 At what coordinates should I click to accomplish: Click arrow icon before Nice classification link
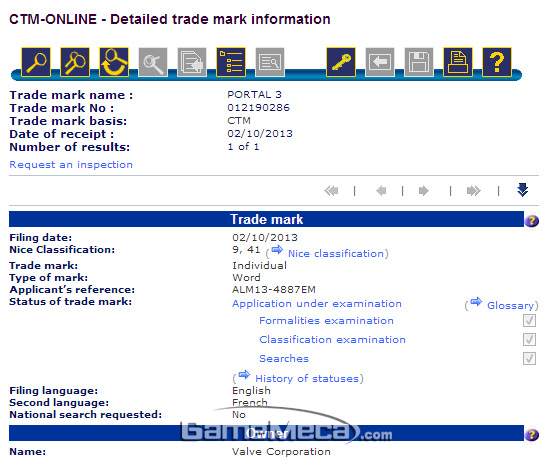[x=277, y=250]
